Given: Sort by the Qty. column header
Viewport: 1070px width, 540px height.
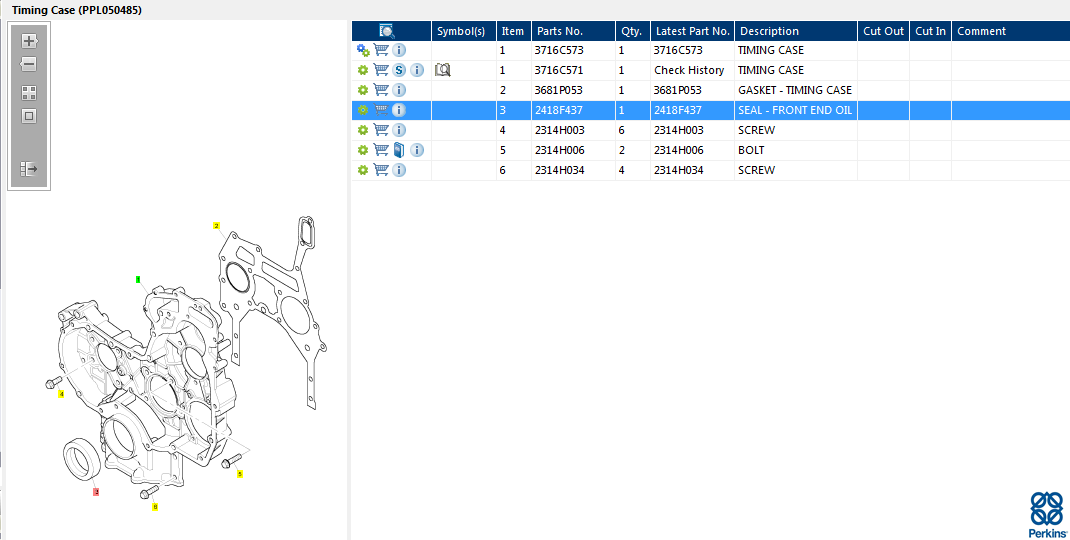Looking at the screenshot, I should pyautogui.click(x=633, y=31).
